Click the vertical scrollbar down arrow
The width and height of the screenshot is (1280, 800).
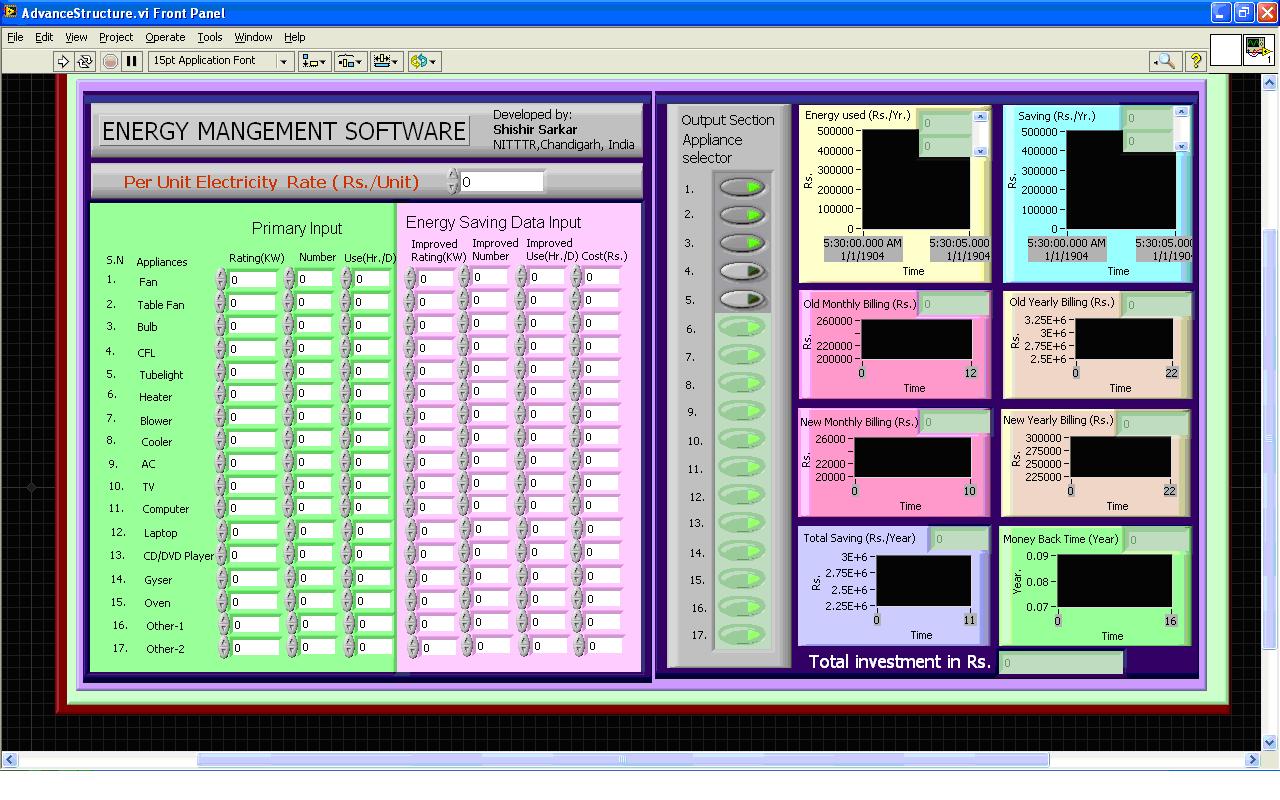pyautogui.click(x=1271, y=742)
